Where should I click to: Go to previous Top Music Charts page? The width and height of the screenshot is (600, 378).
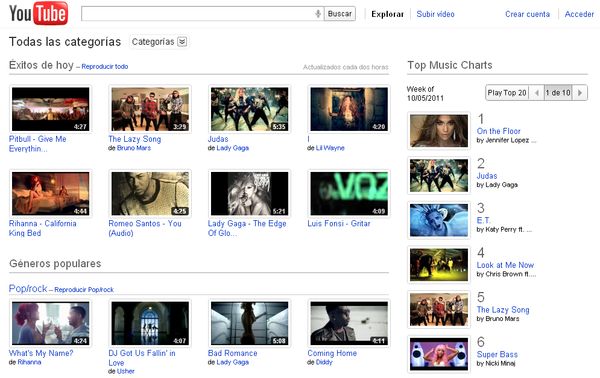pyautogui.click(x=536, y=93)
